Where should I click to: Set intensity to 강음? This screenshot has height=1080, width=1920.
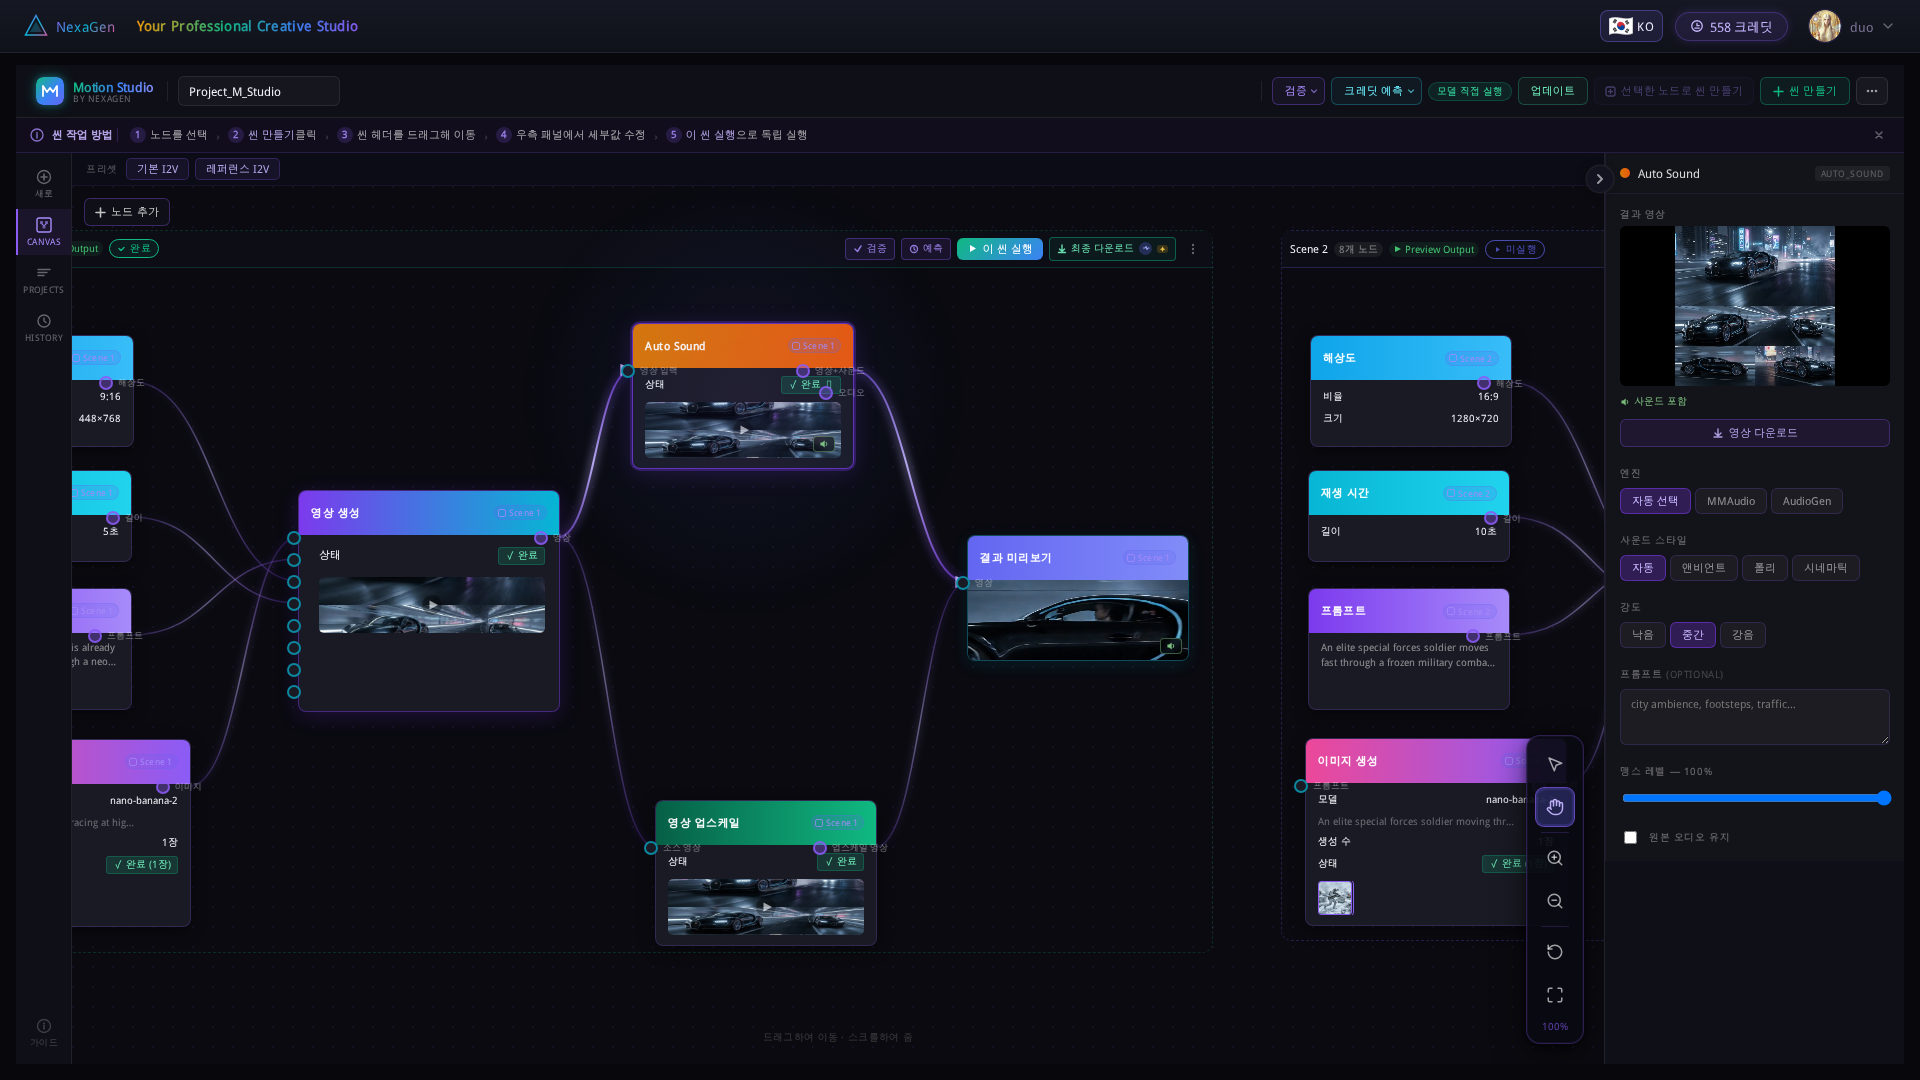tap(1743, 635)
